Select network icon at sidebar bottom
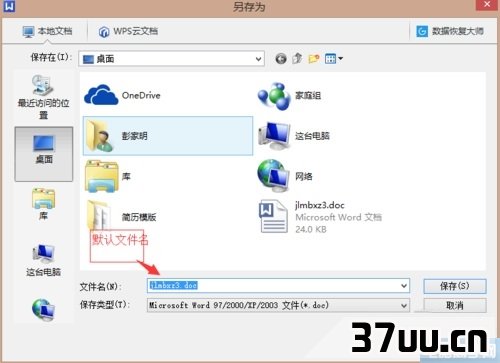The height and width of the screenshot is (363, 500). click(x=43, y=309)
